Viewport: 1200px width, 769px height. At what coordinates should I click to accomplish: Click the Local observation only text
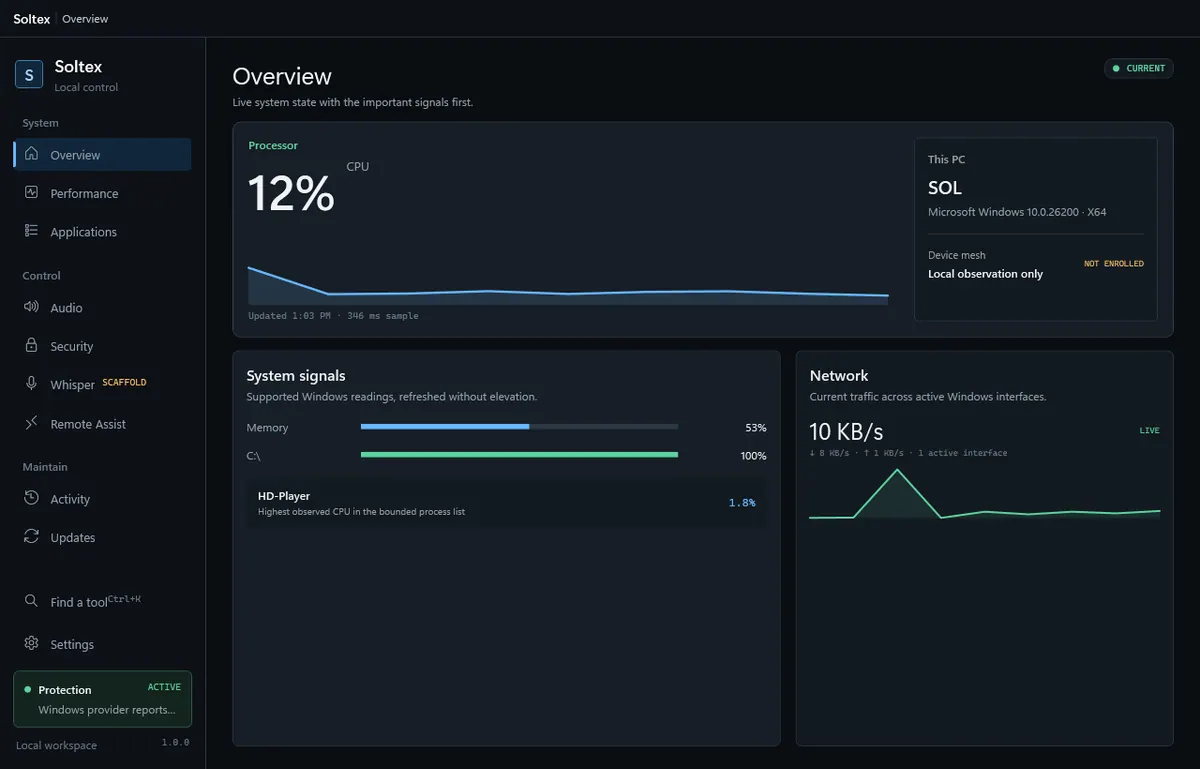click(x=985, y=274)
